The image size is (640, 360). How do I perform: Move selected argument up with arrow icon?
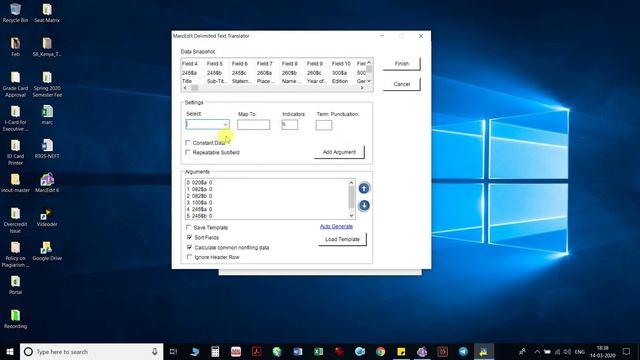pos(364,188)
